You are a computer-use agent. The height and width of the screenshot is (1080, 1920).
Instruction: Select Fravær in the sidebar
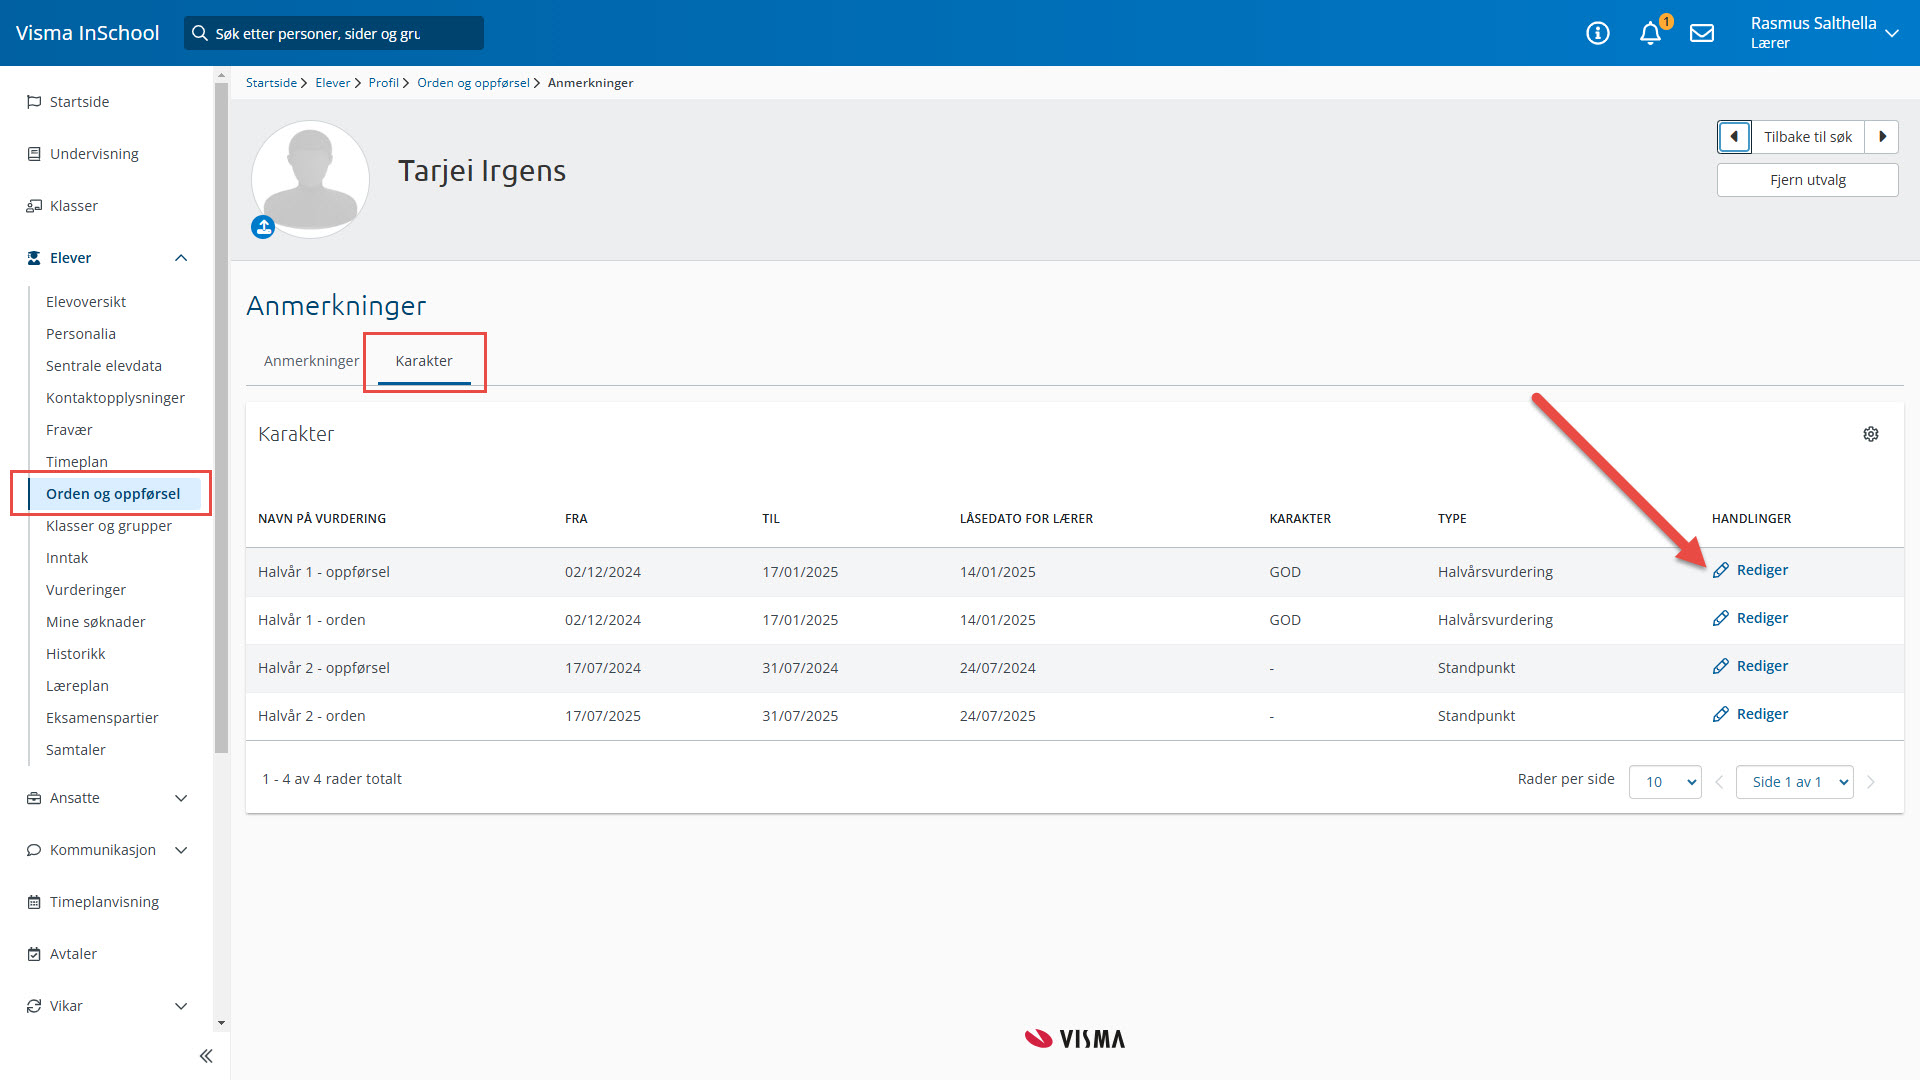69,430
